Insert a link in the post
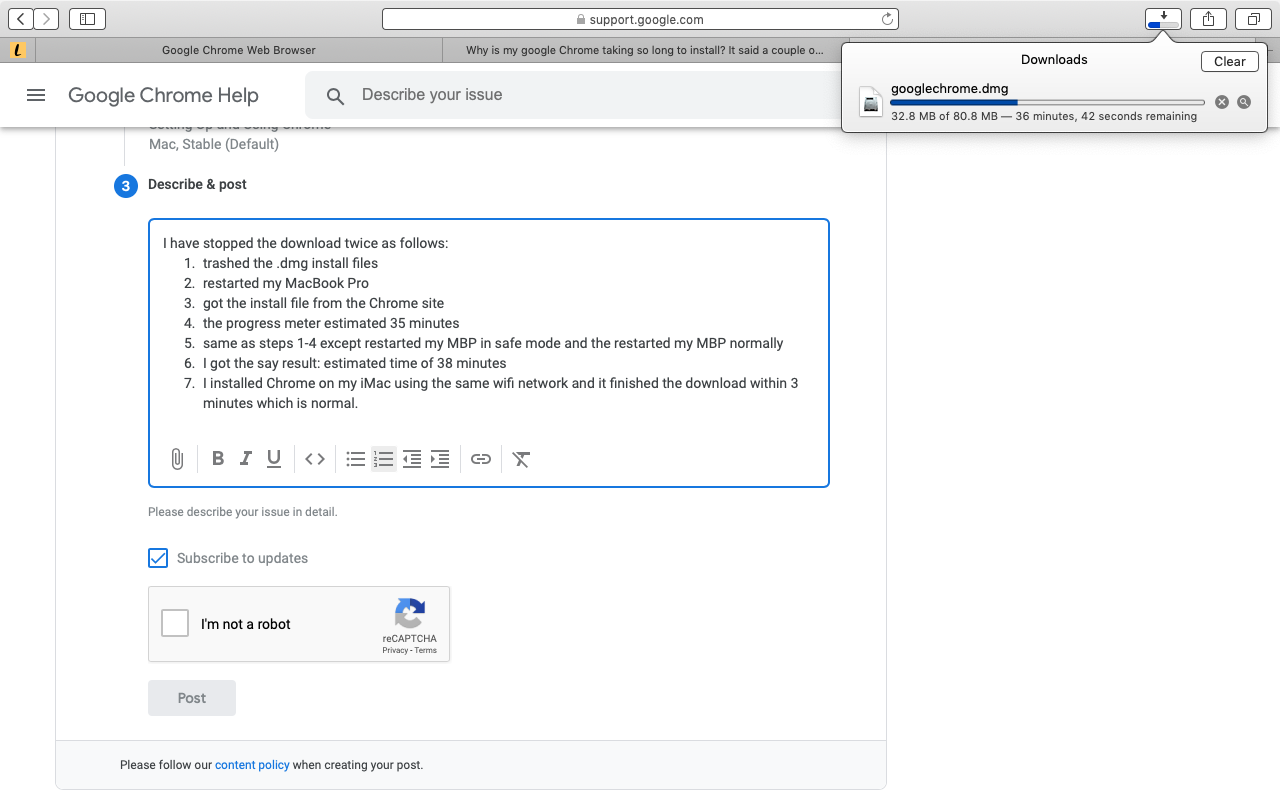 pyautogui.click(x=481, y=459)
